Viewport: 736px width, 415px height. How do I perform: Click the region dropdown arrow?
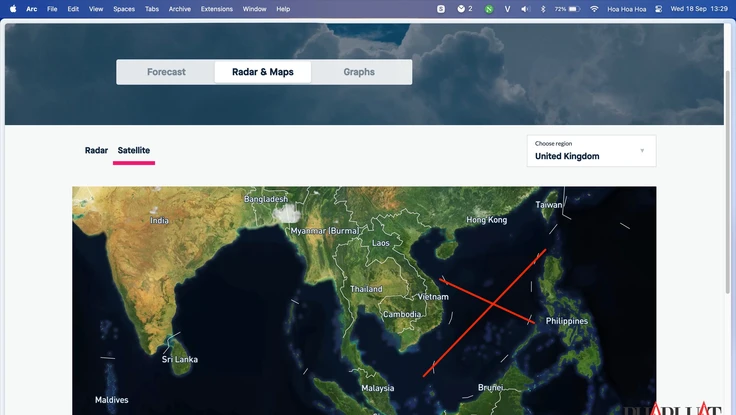point(642,151)
